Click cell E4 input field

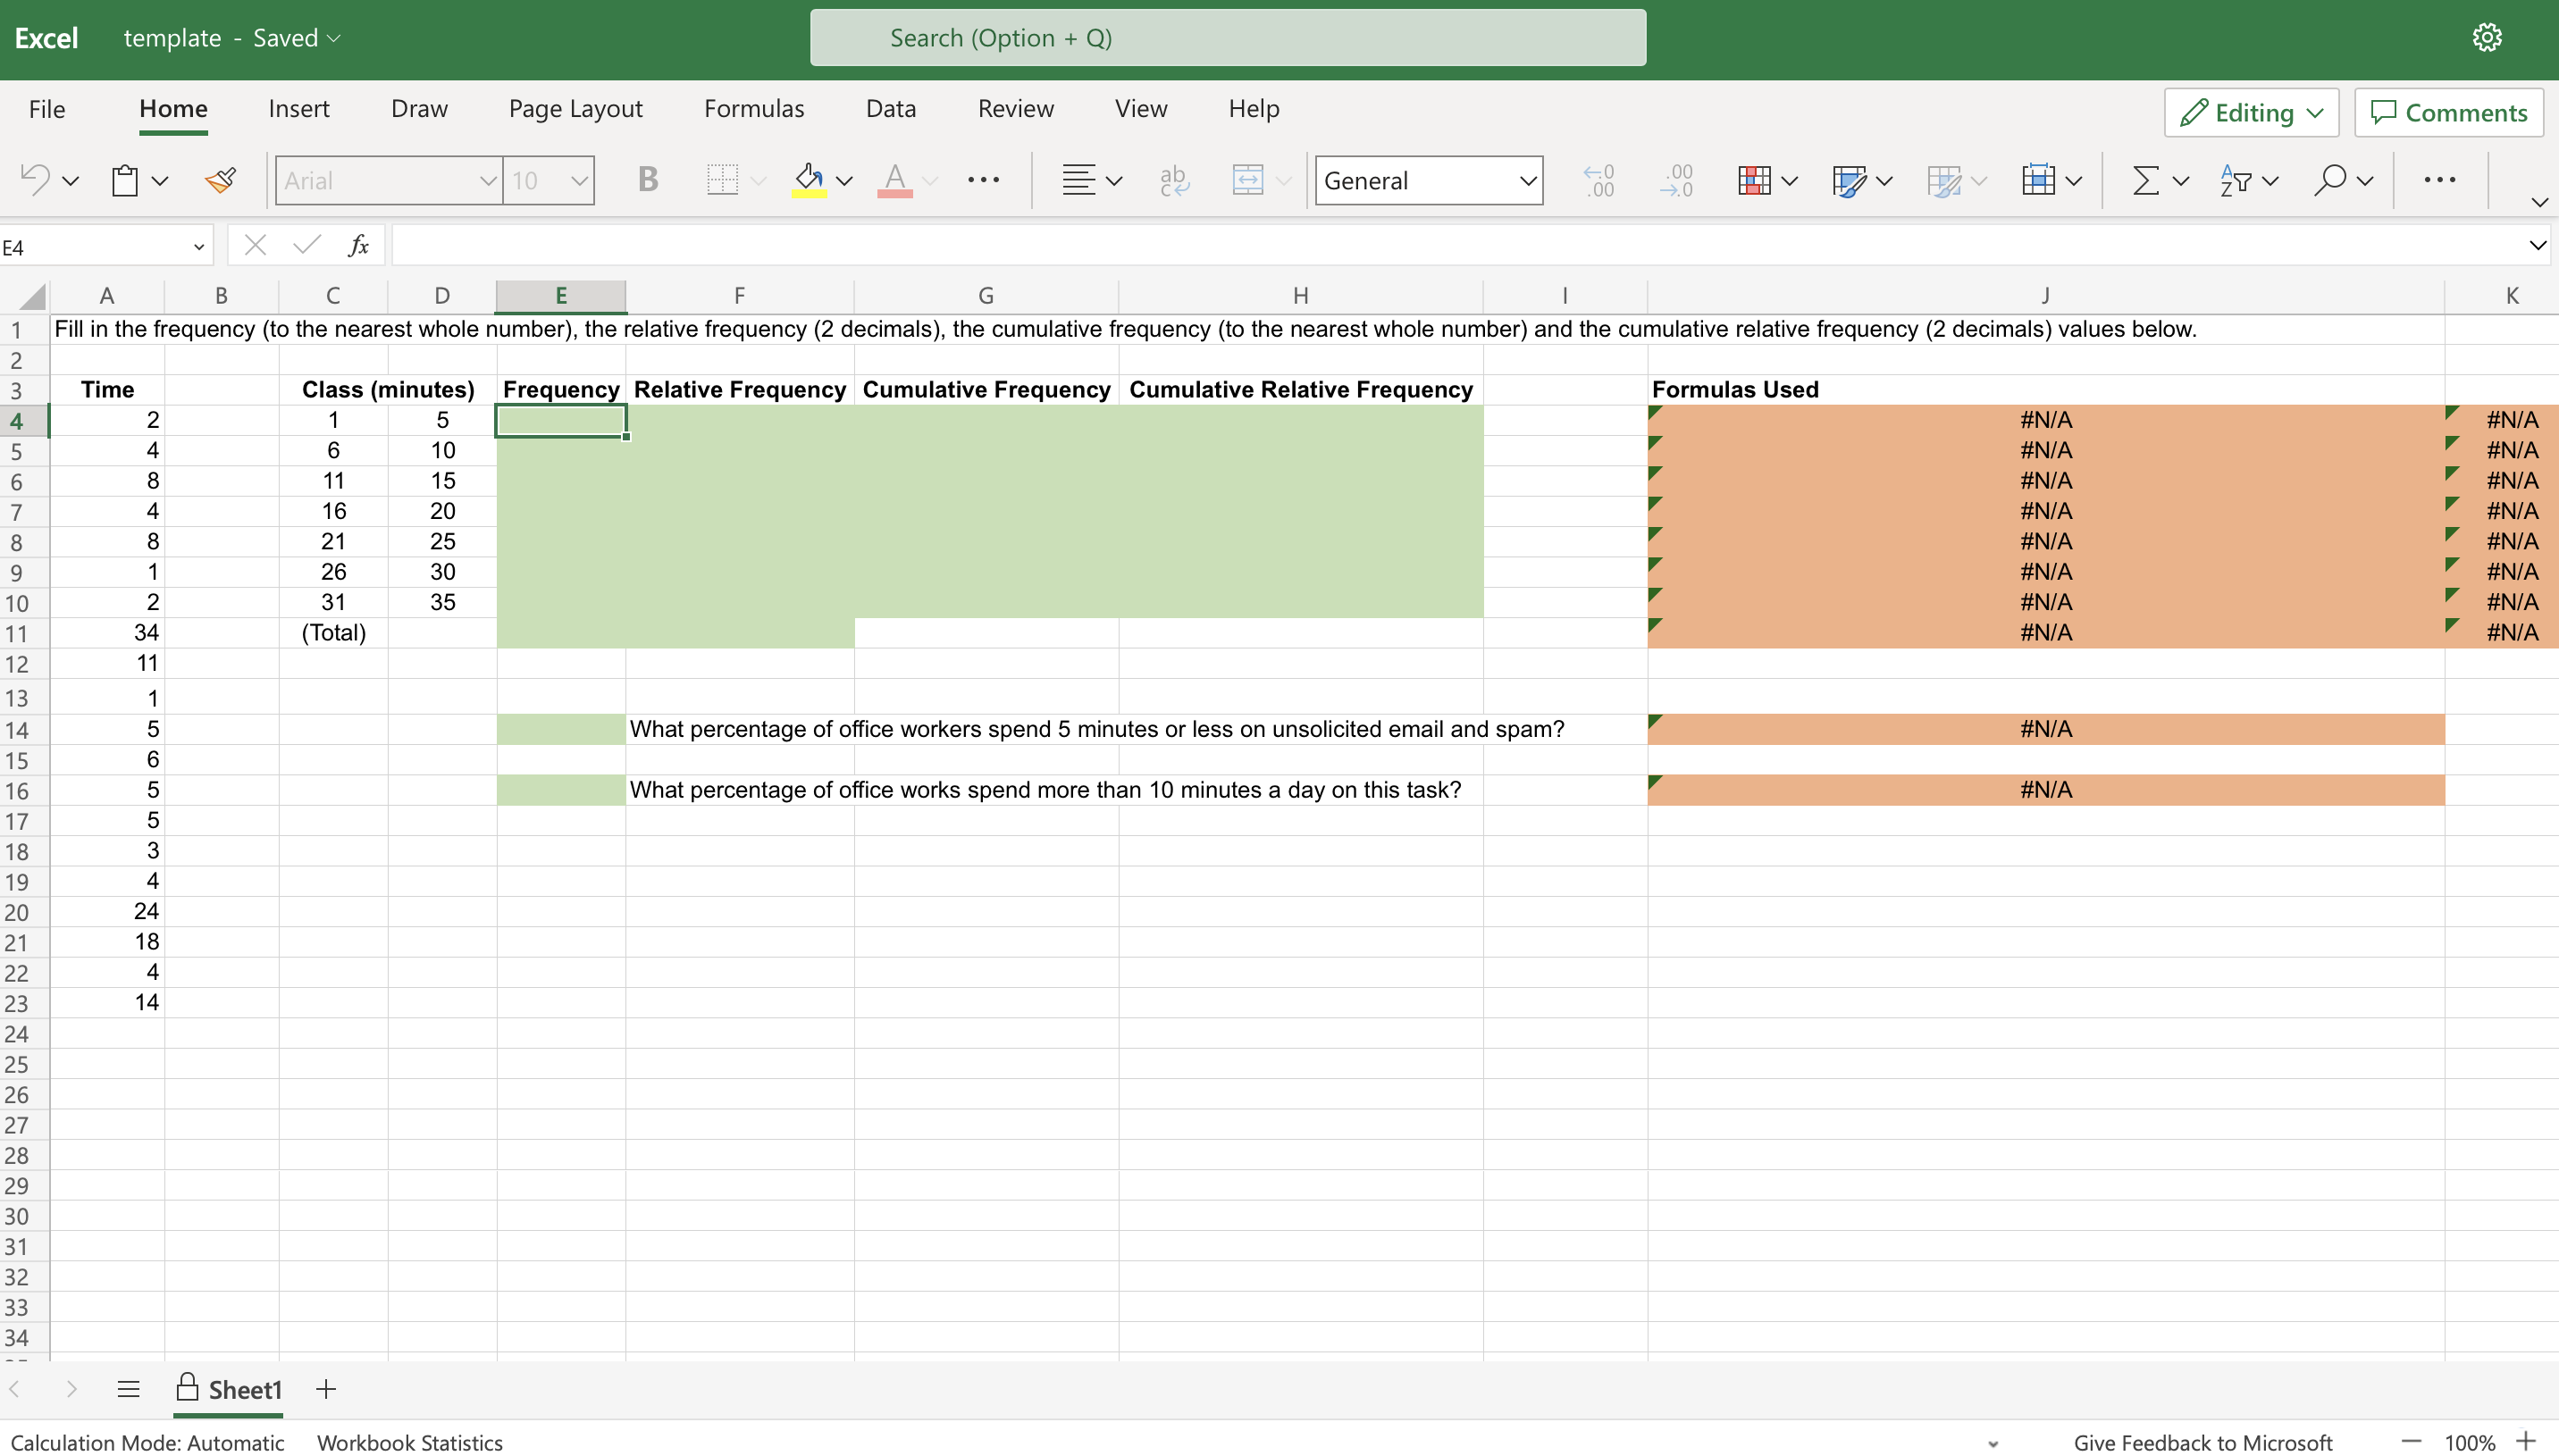click(559, 418)
